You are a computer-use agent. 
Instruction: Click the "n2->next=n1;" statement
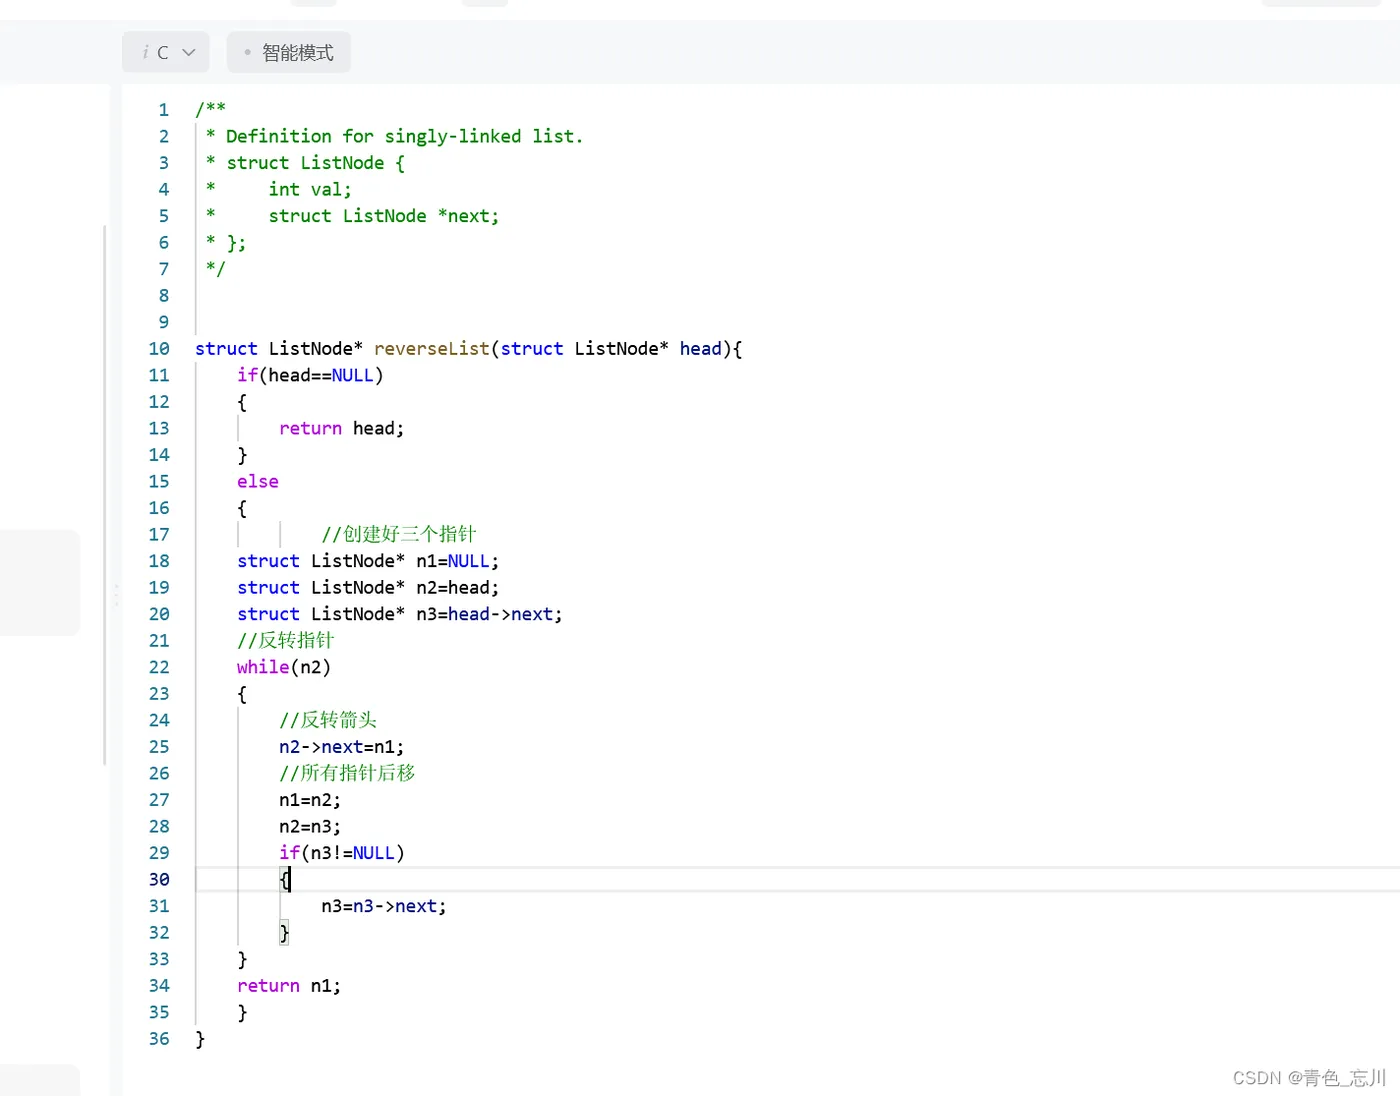coord(342,747)
